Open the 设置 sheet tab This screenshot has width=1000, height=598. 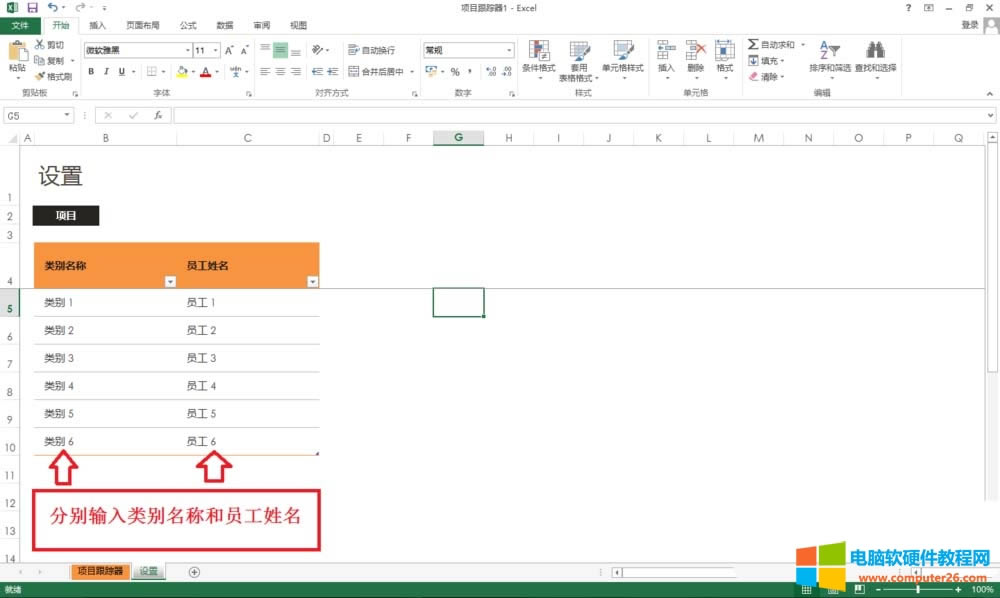tap(147, 571)
